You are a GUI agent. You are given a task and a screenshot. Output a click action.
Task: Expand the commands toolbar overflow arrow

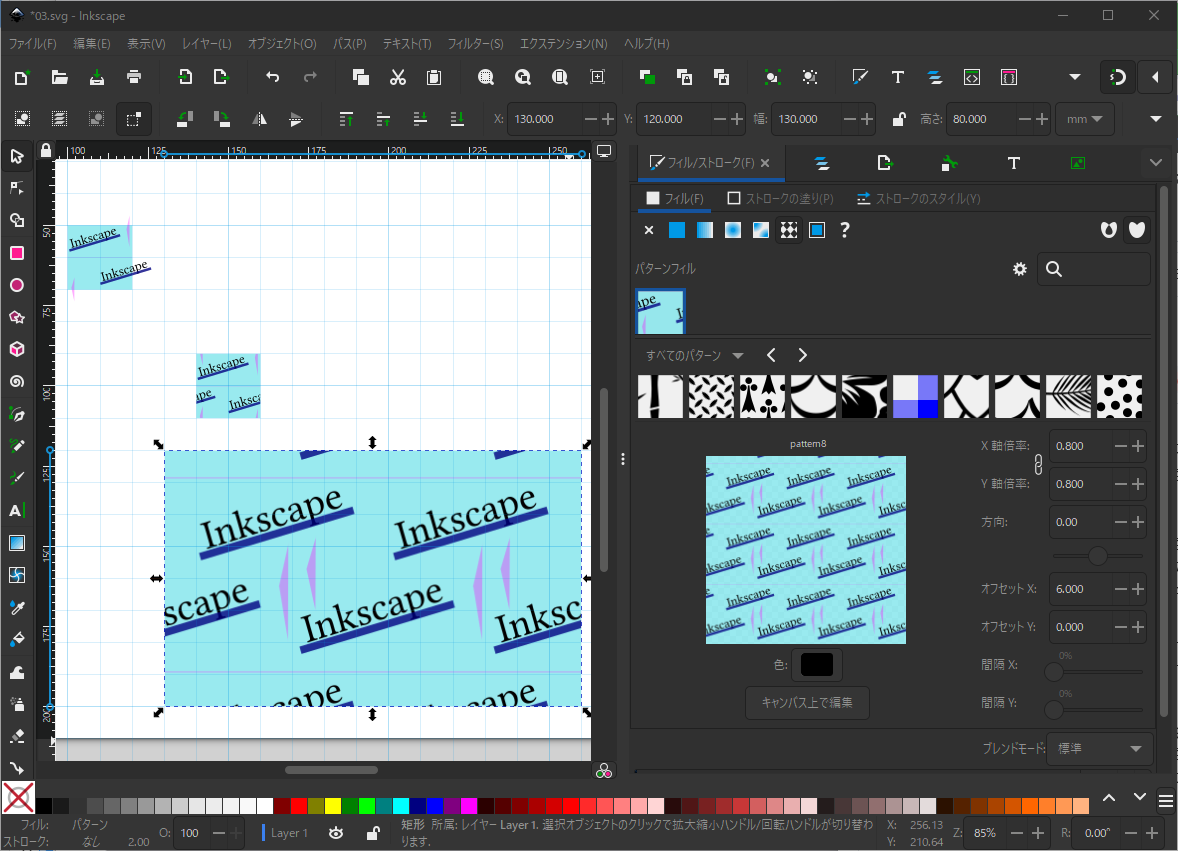pyautogui.click(x=1075, y=77)
